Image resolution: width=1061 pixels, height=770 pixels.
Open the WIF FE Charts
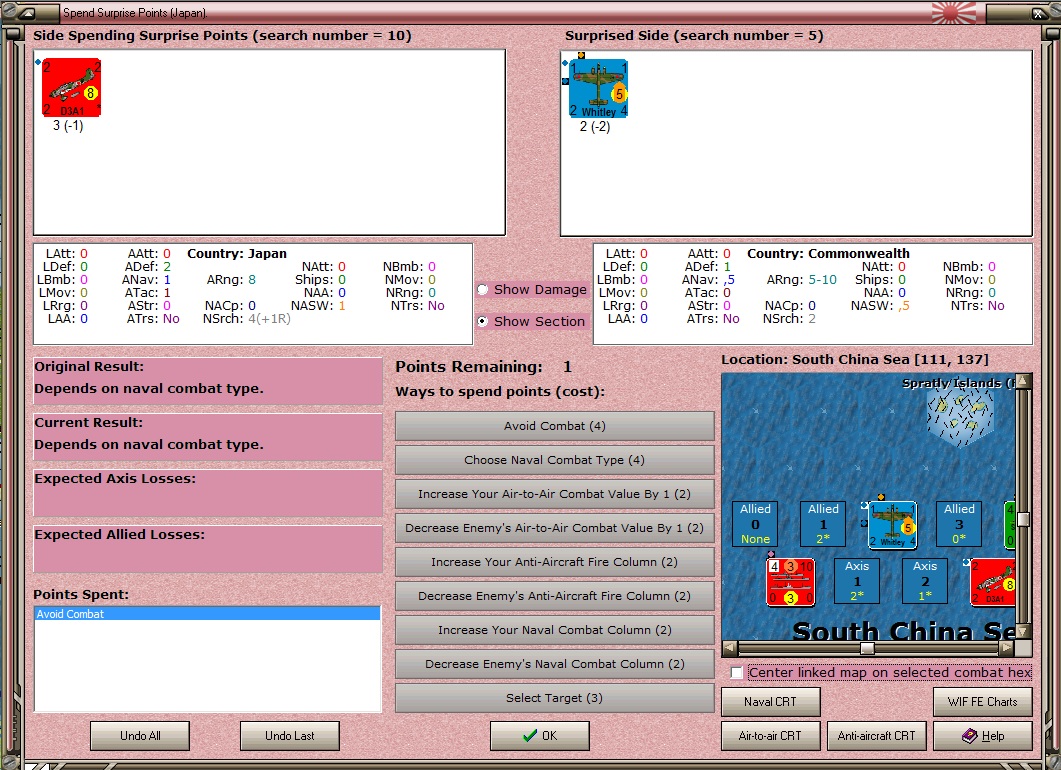click(983, 702)
